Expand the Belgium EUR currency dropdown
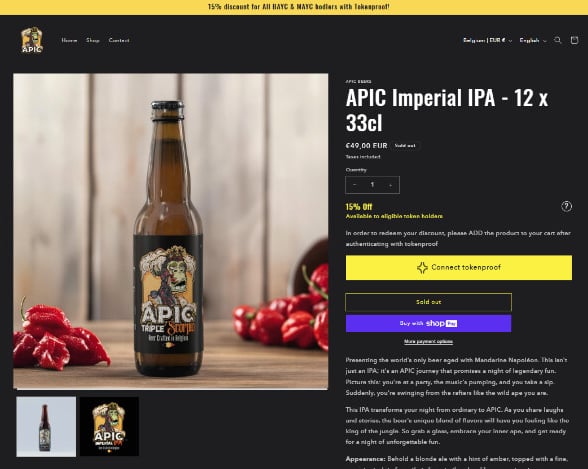Image resolution: width=588 pixels, height=469 pixels. 487,40
